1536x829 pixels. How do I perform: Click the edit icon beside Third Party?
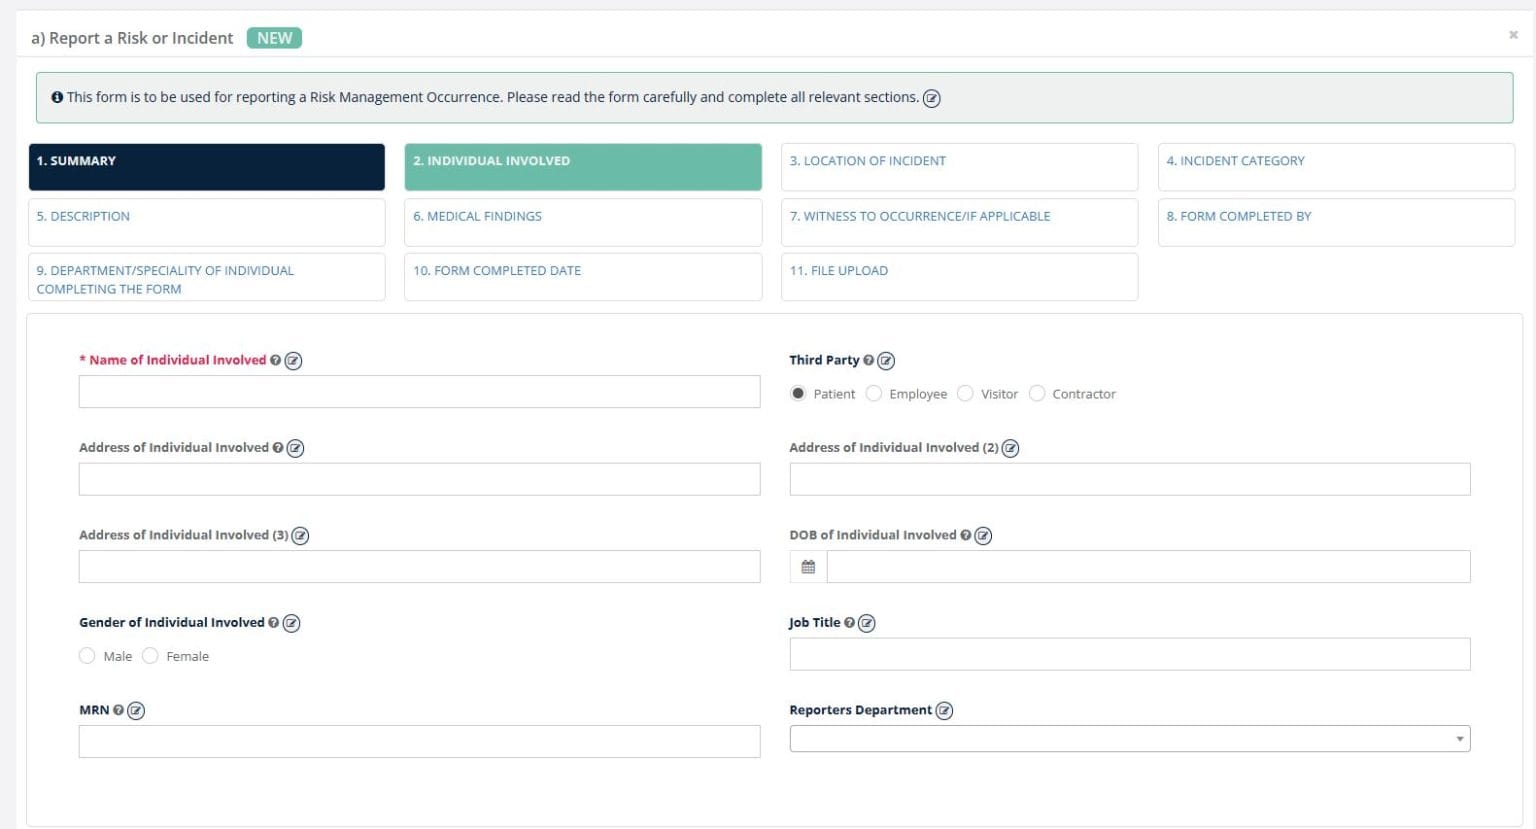[886, 360]
